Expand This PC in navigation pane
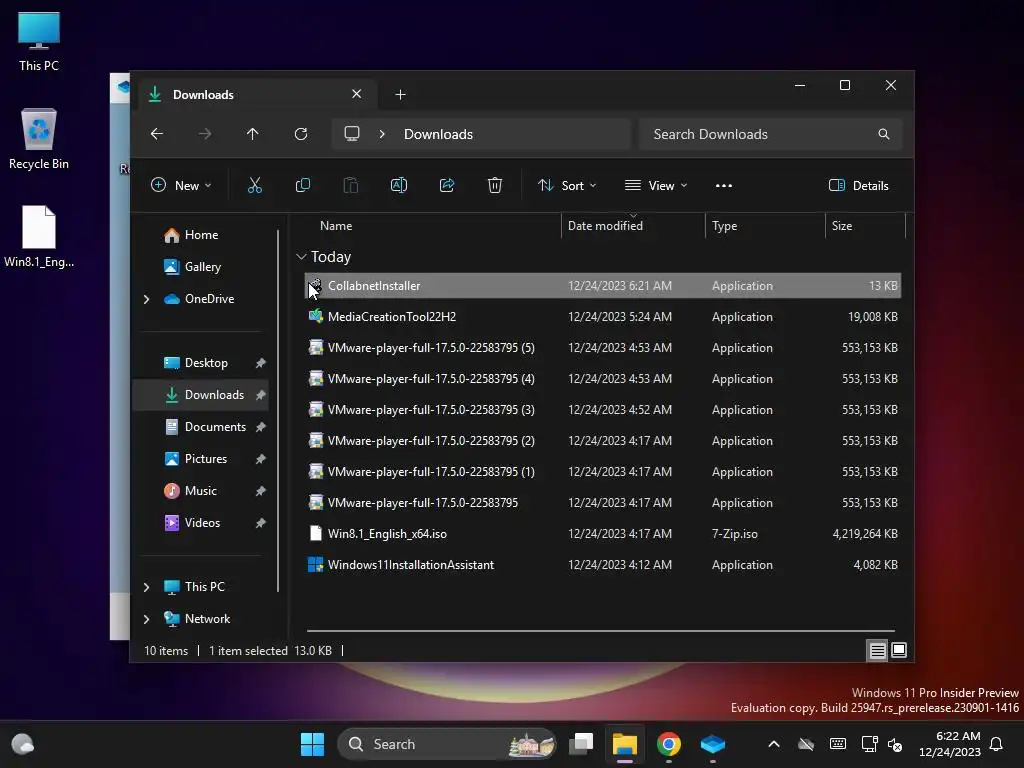 point(146,587)
